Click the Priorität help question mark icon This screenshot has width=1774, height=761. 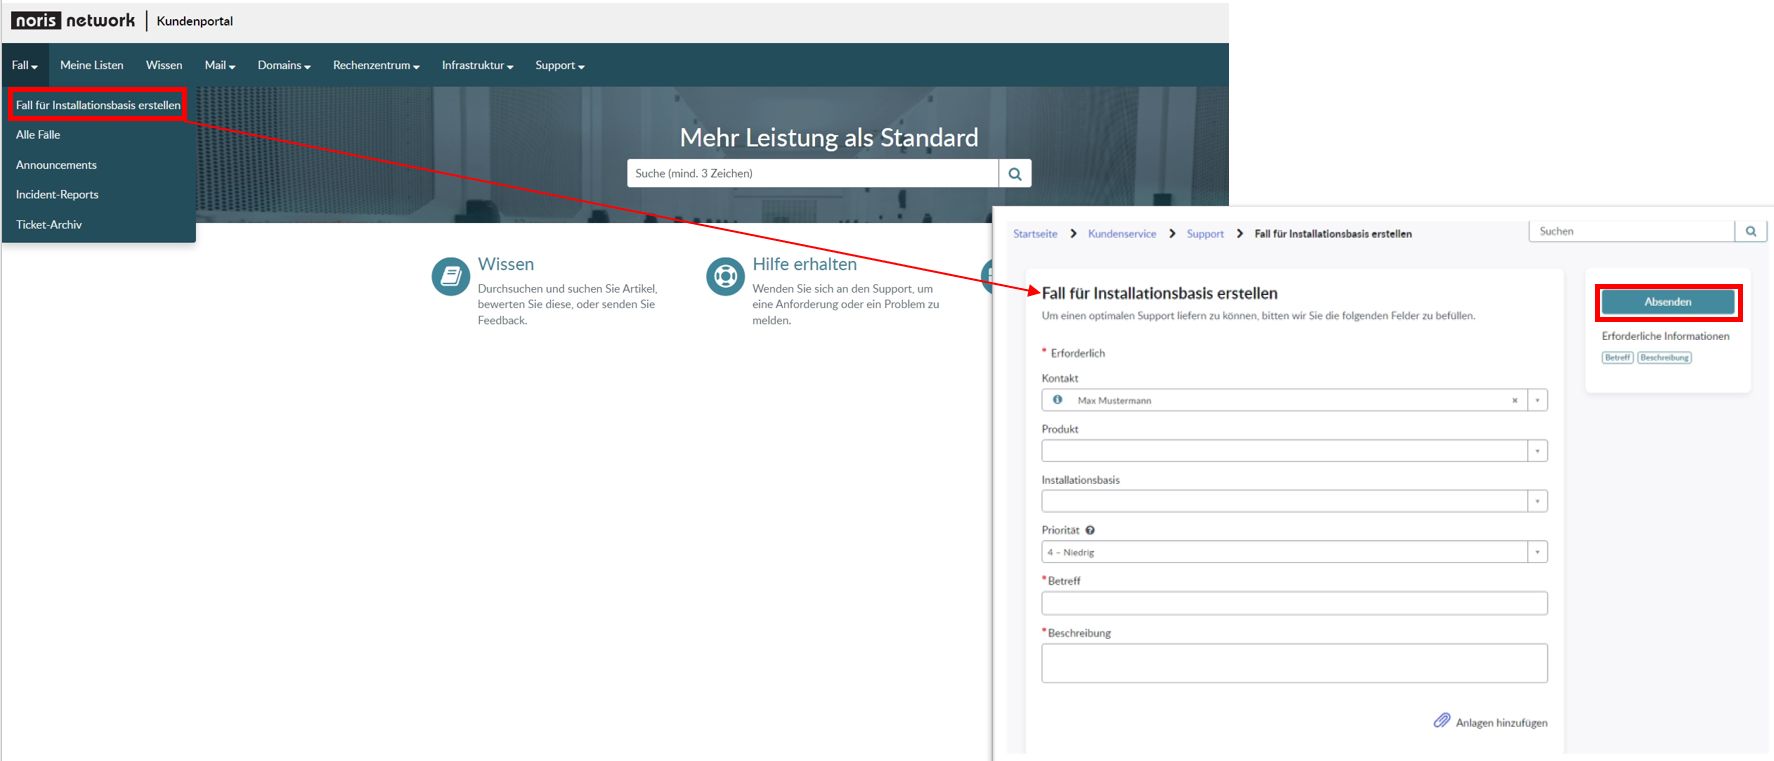(1090, 530)
